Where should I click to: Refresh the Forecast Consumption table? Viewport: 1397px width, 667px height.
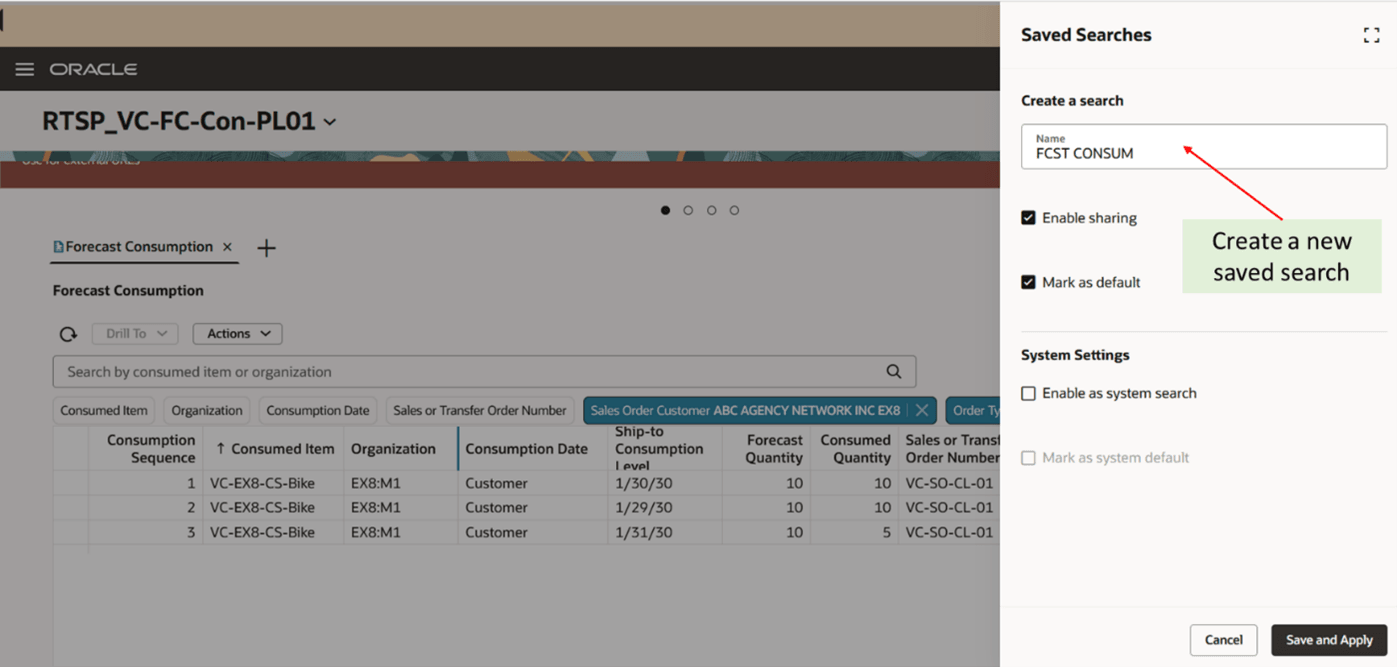[68, 334]
